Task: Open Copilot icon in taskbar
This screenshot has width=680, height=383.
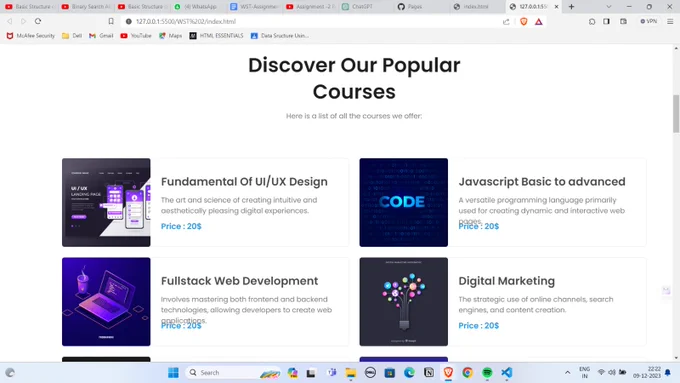Action: 293,373
